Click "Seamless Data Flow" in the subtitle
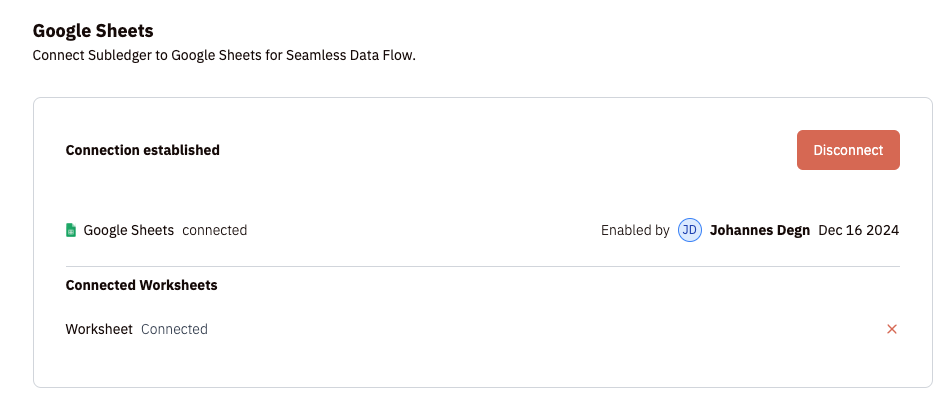This screenshot has width=943, height=402. (x=351, y=56)
